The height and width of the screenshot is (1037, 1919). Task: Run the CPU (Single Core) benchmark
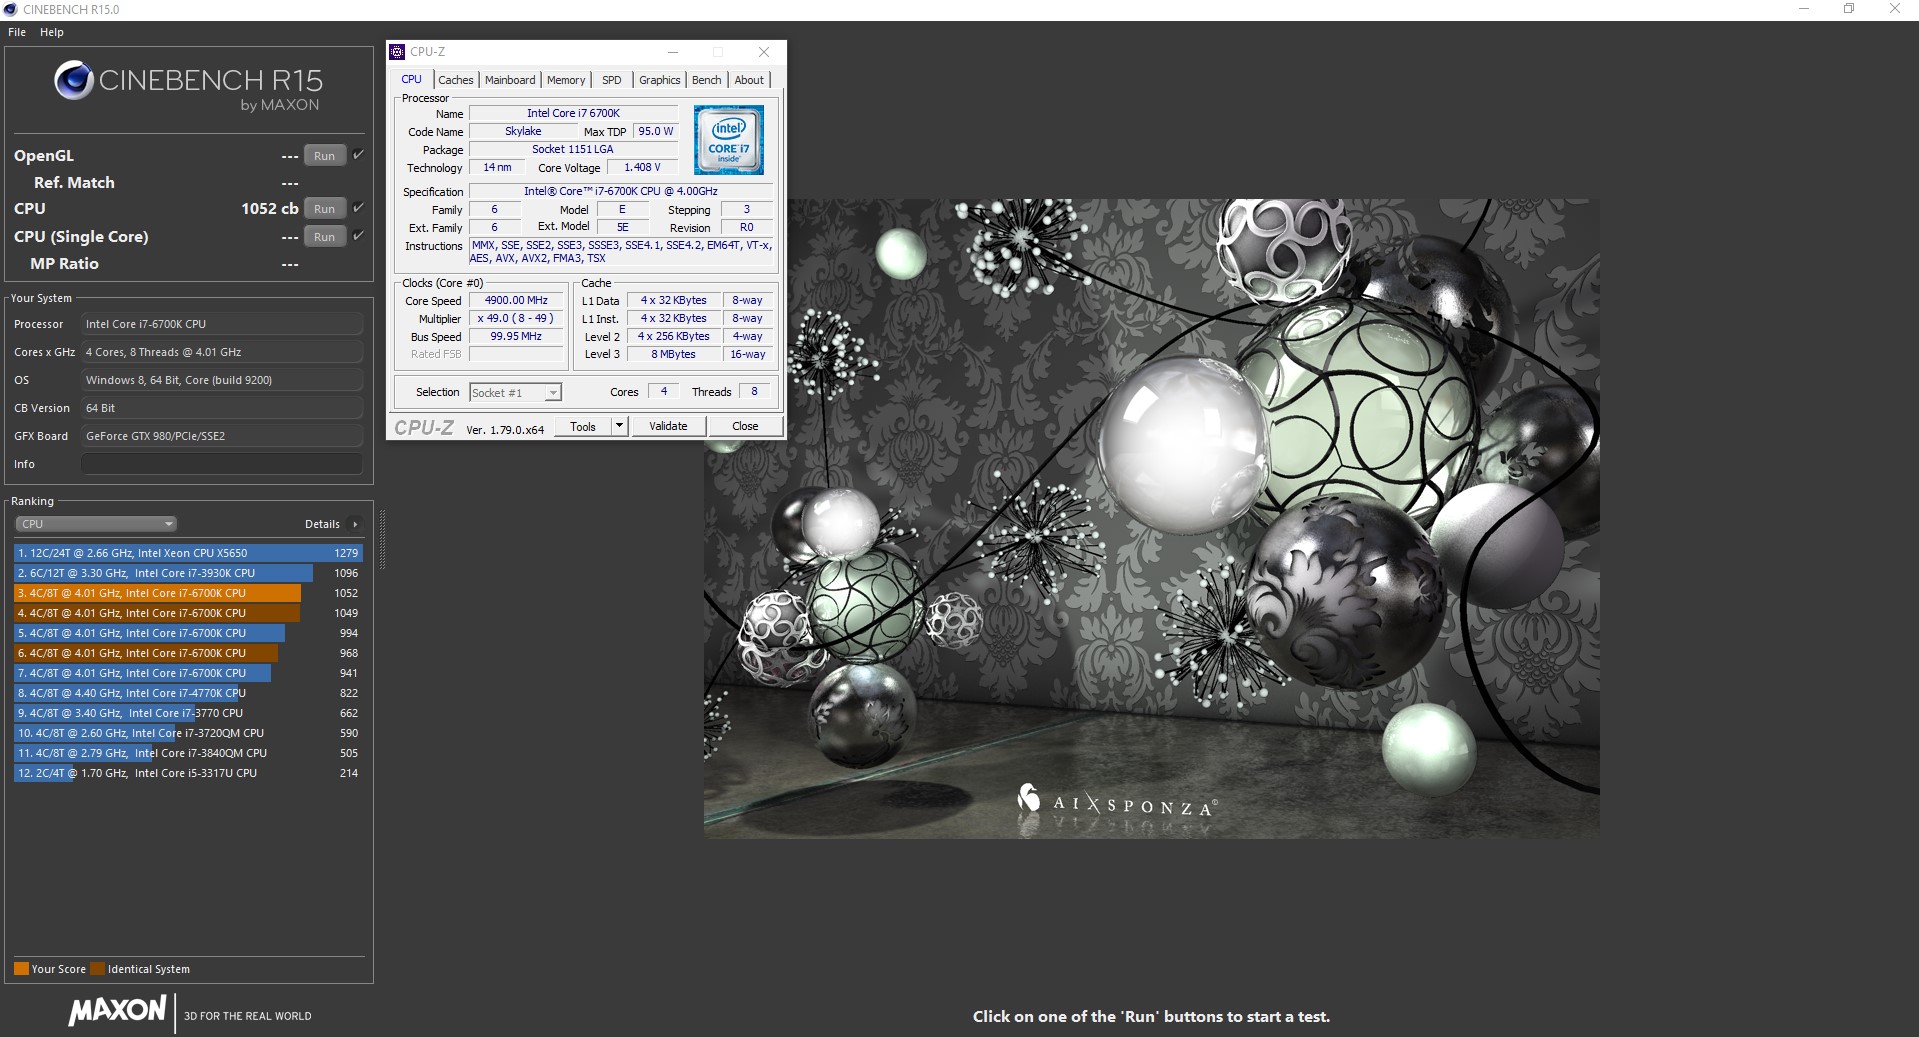[325, 236]
